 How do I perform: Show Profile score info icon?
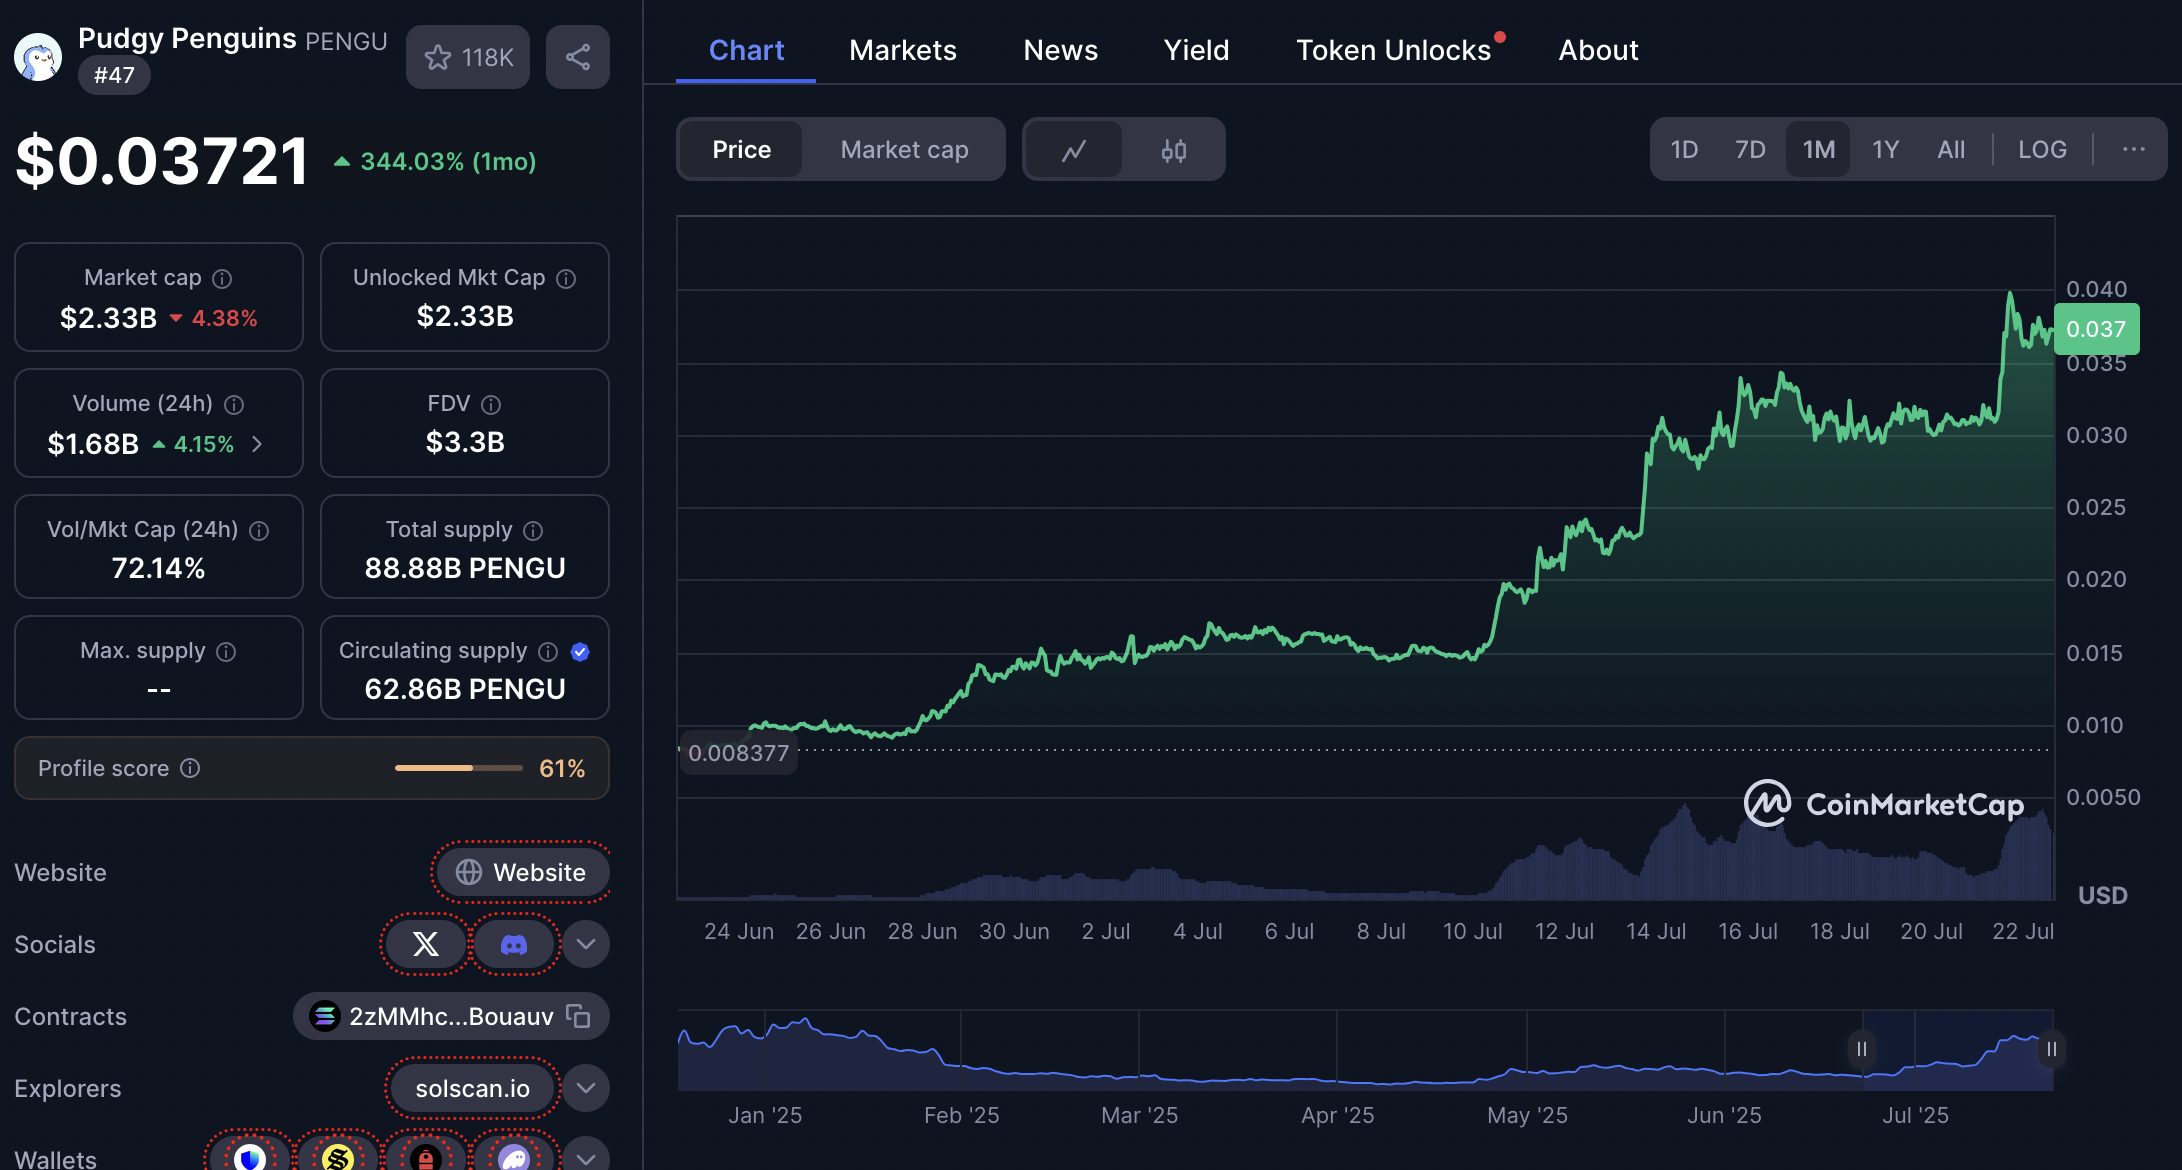point(190,768)
